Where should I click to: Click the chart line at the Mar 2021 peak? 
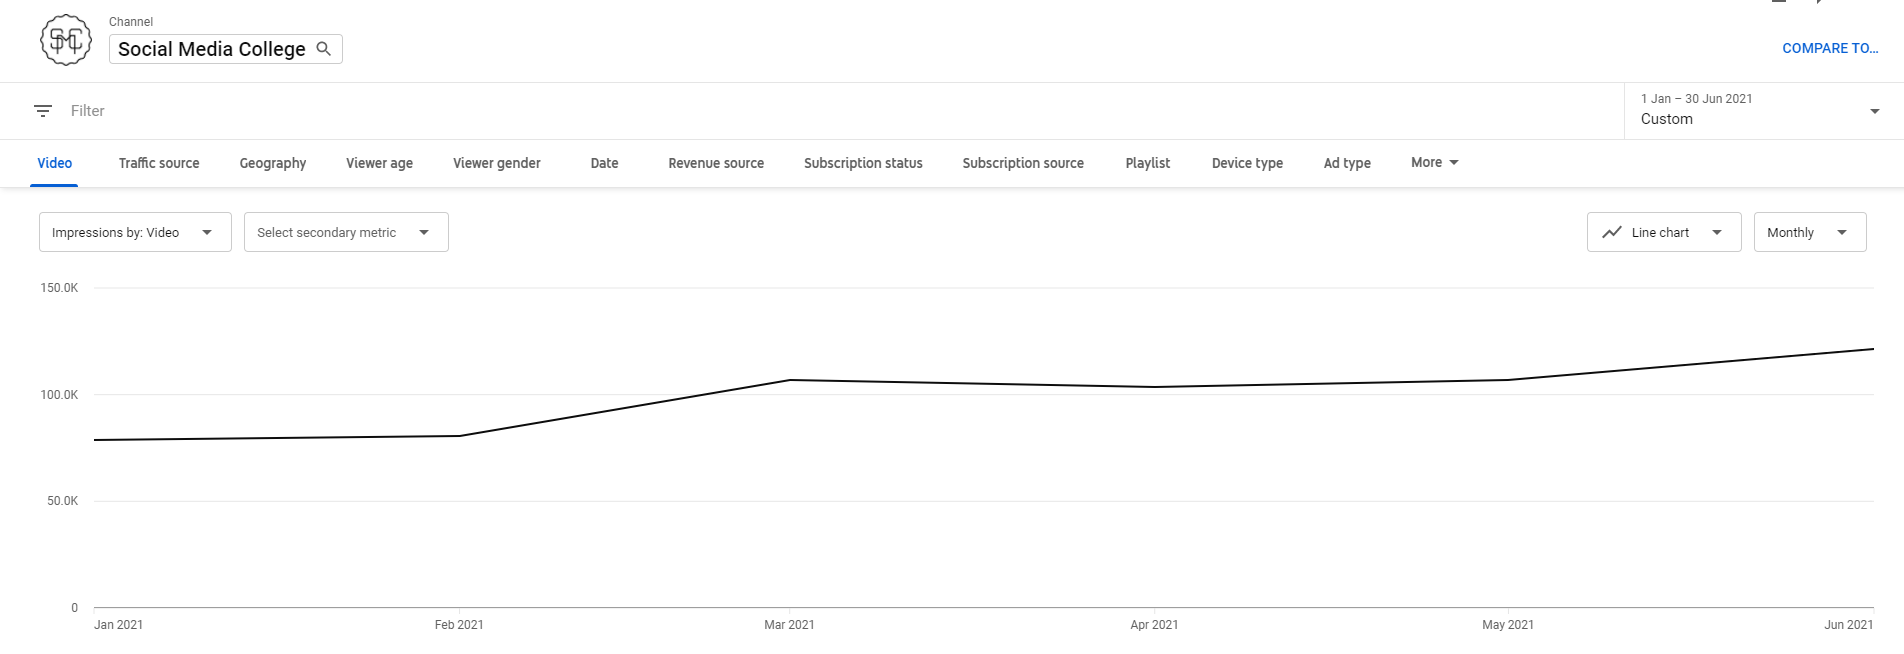pyautogui.click(x=790, y=380)
